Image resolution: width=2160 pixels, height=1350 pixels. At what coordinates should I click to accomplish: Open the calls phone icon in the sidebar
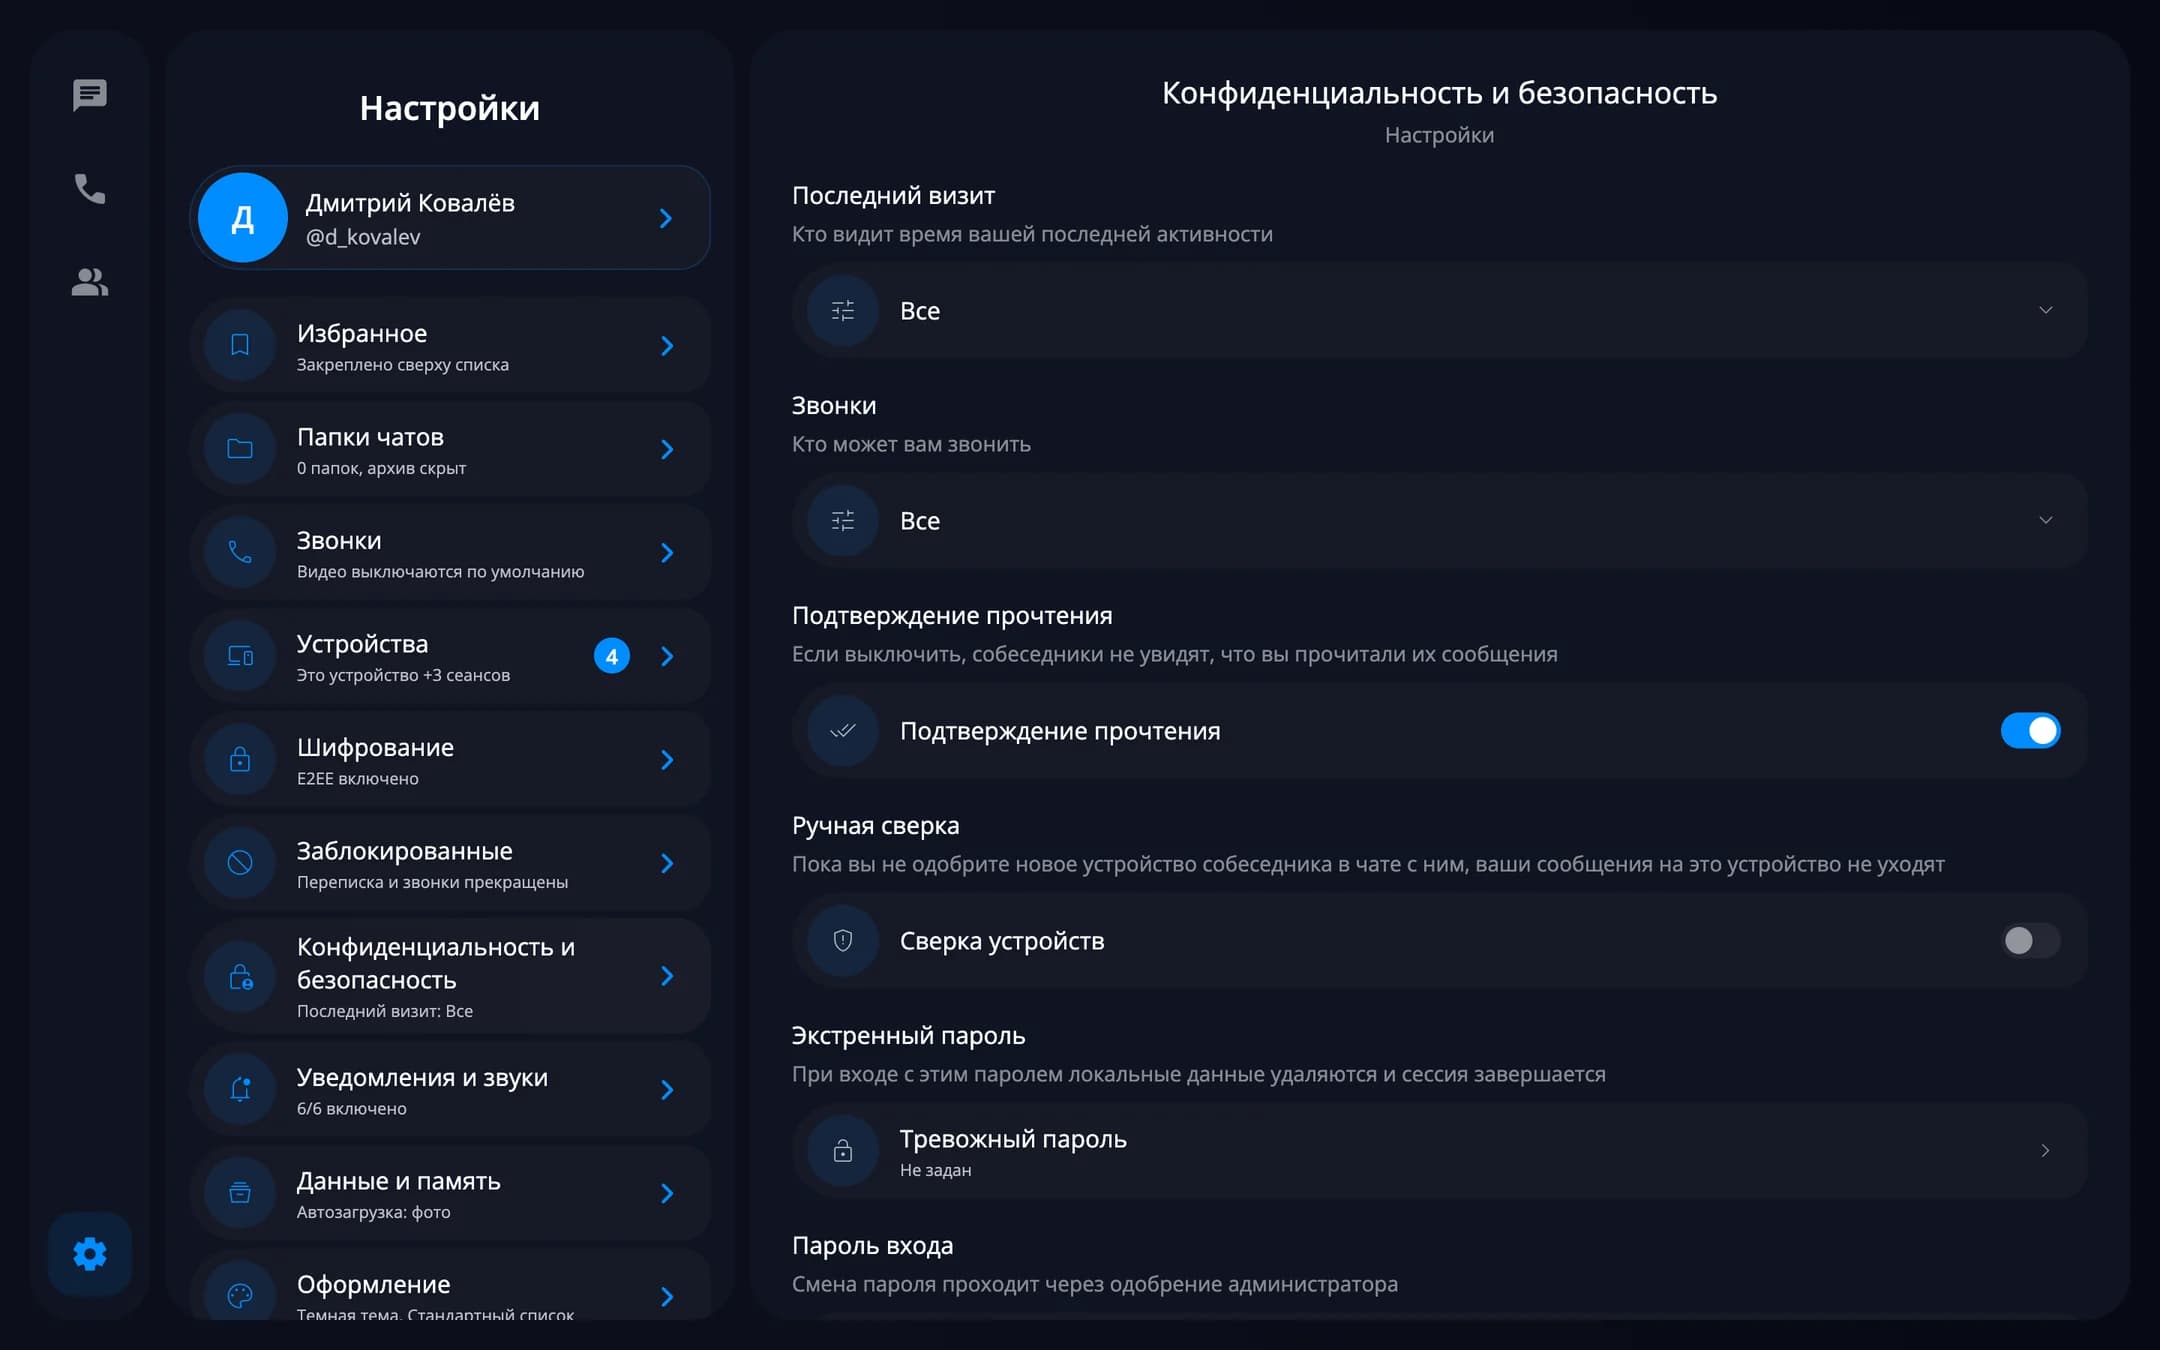pos(90,188)
